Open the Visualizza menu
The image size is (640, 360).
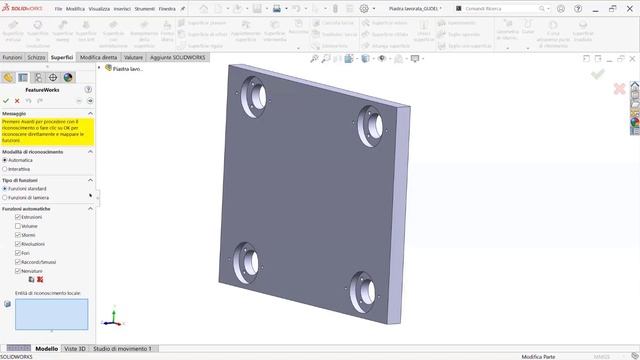click(99, 9)
